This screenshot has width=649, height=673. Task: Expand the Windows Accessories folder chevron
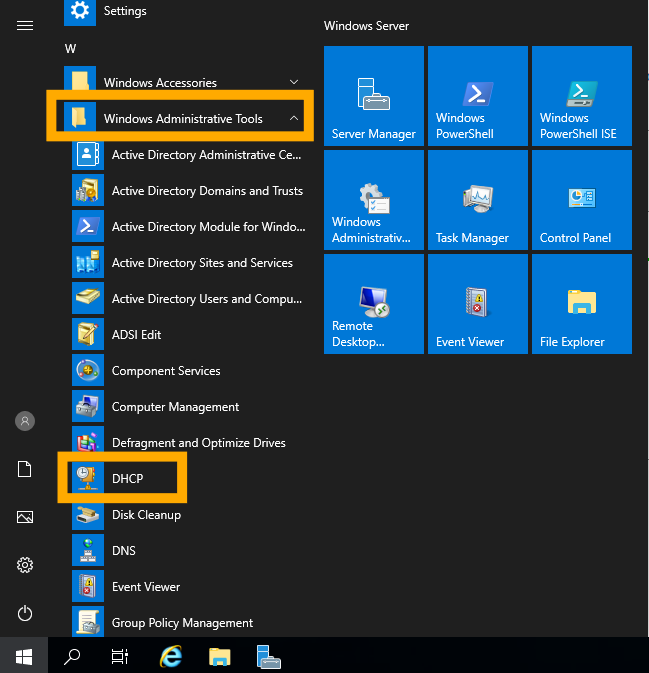(x=294, y=82)
